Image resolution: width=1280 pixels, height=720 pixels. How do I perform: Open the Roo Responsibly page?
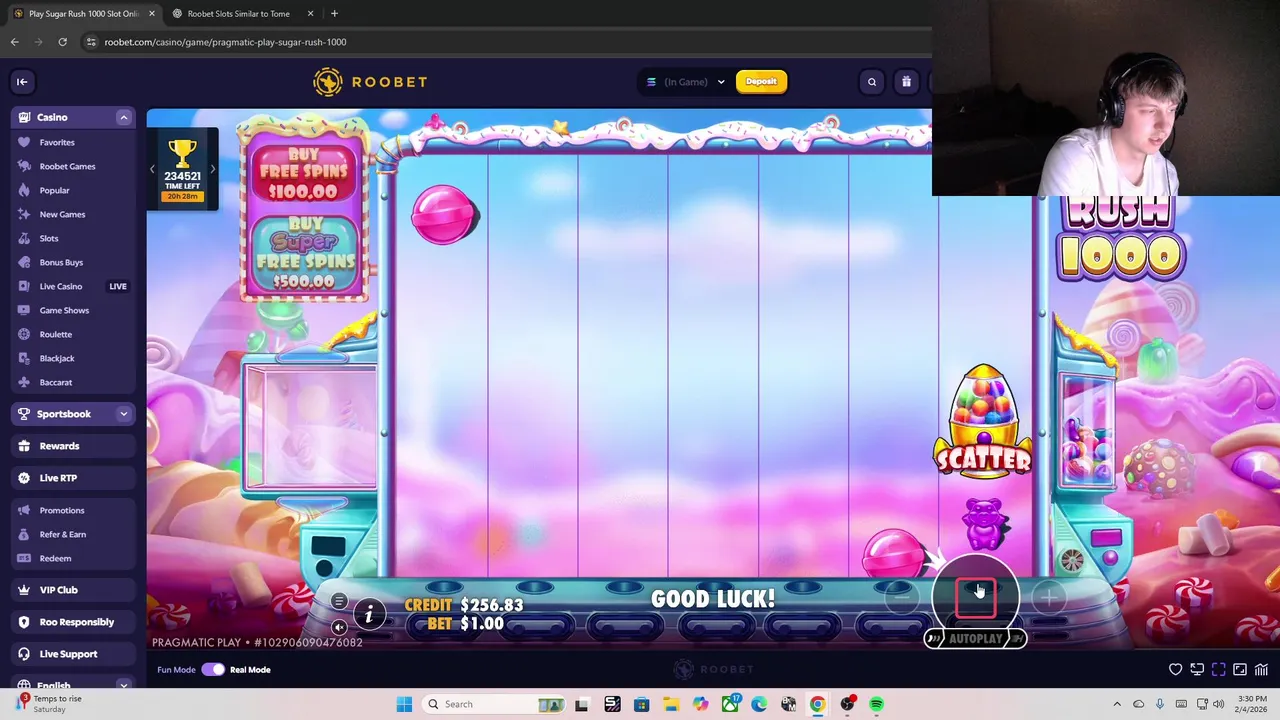pyautogui.click(x=73, y=622)
